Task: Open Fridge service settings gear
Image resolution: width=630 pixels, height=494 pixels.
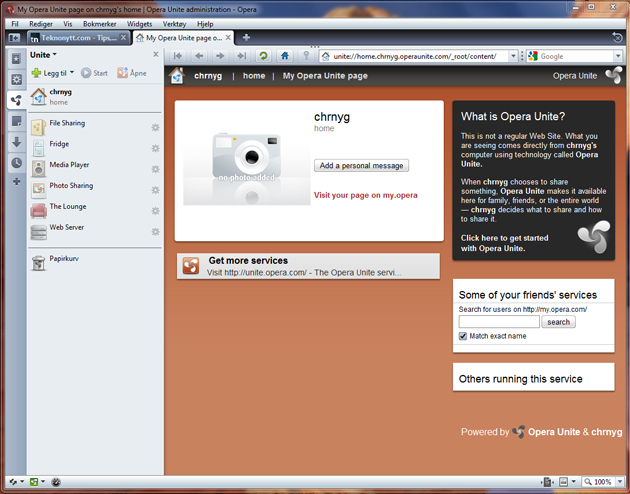Action: pos(155,149)
